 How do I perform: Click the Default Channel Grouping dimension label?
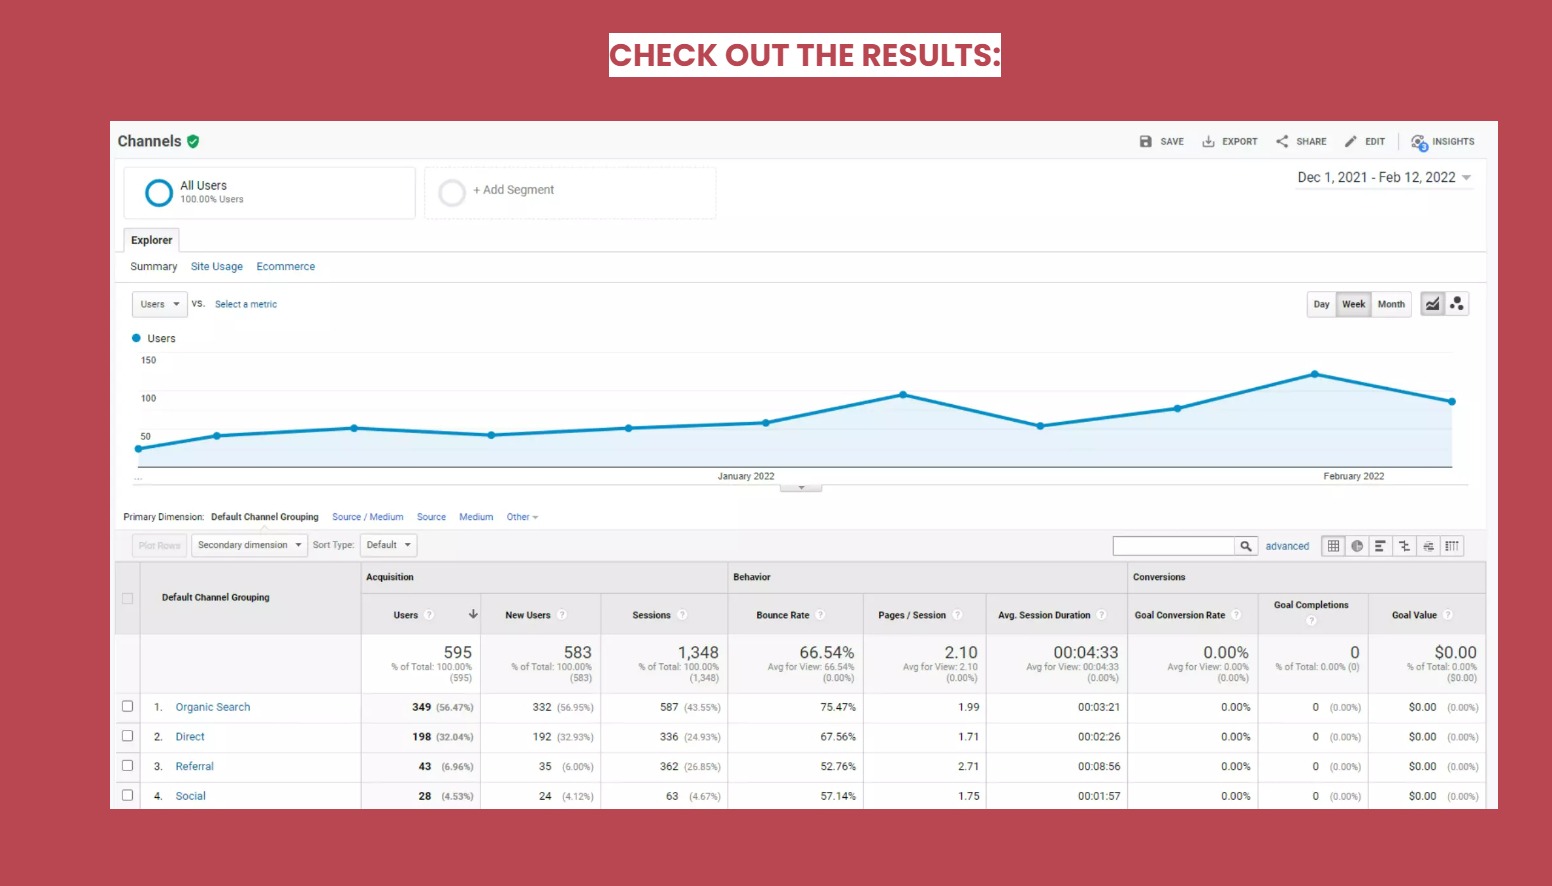point(264,518)
